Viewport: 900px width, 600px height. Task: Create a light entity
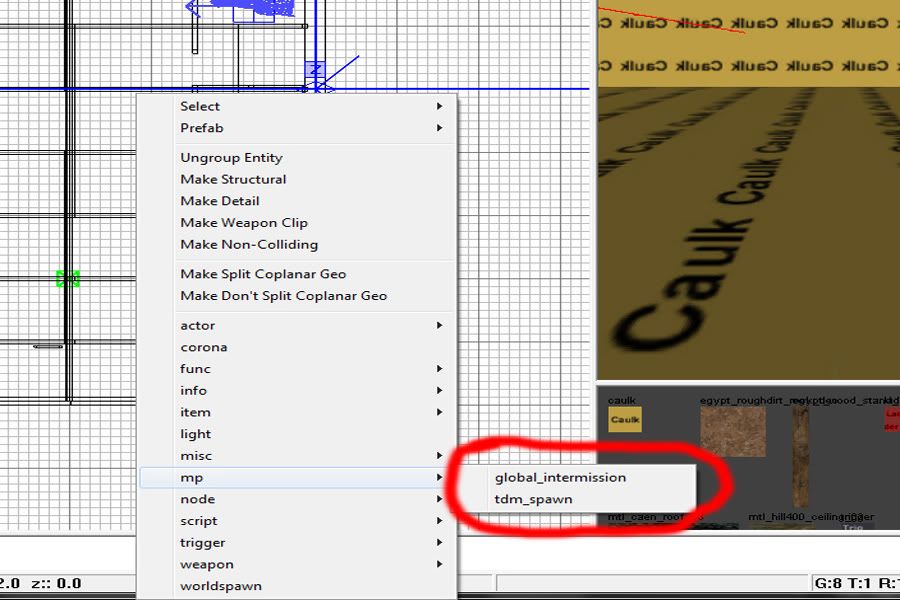[x=196, y=434]
